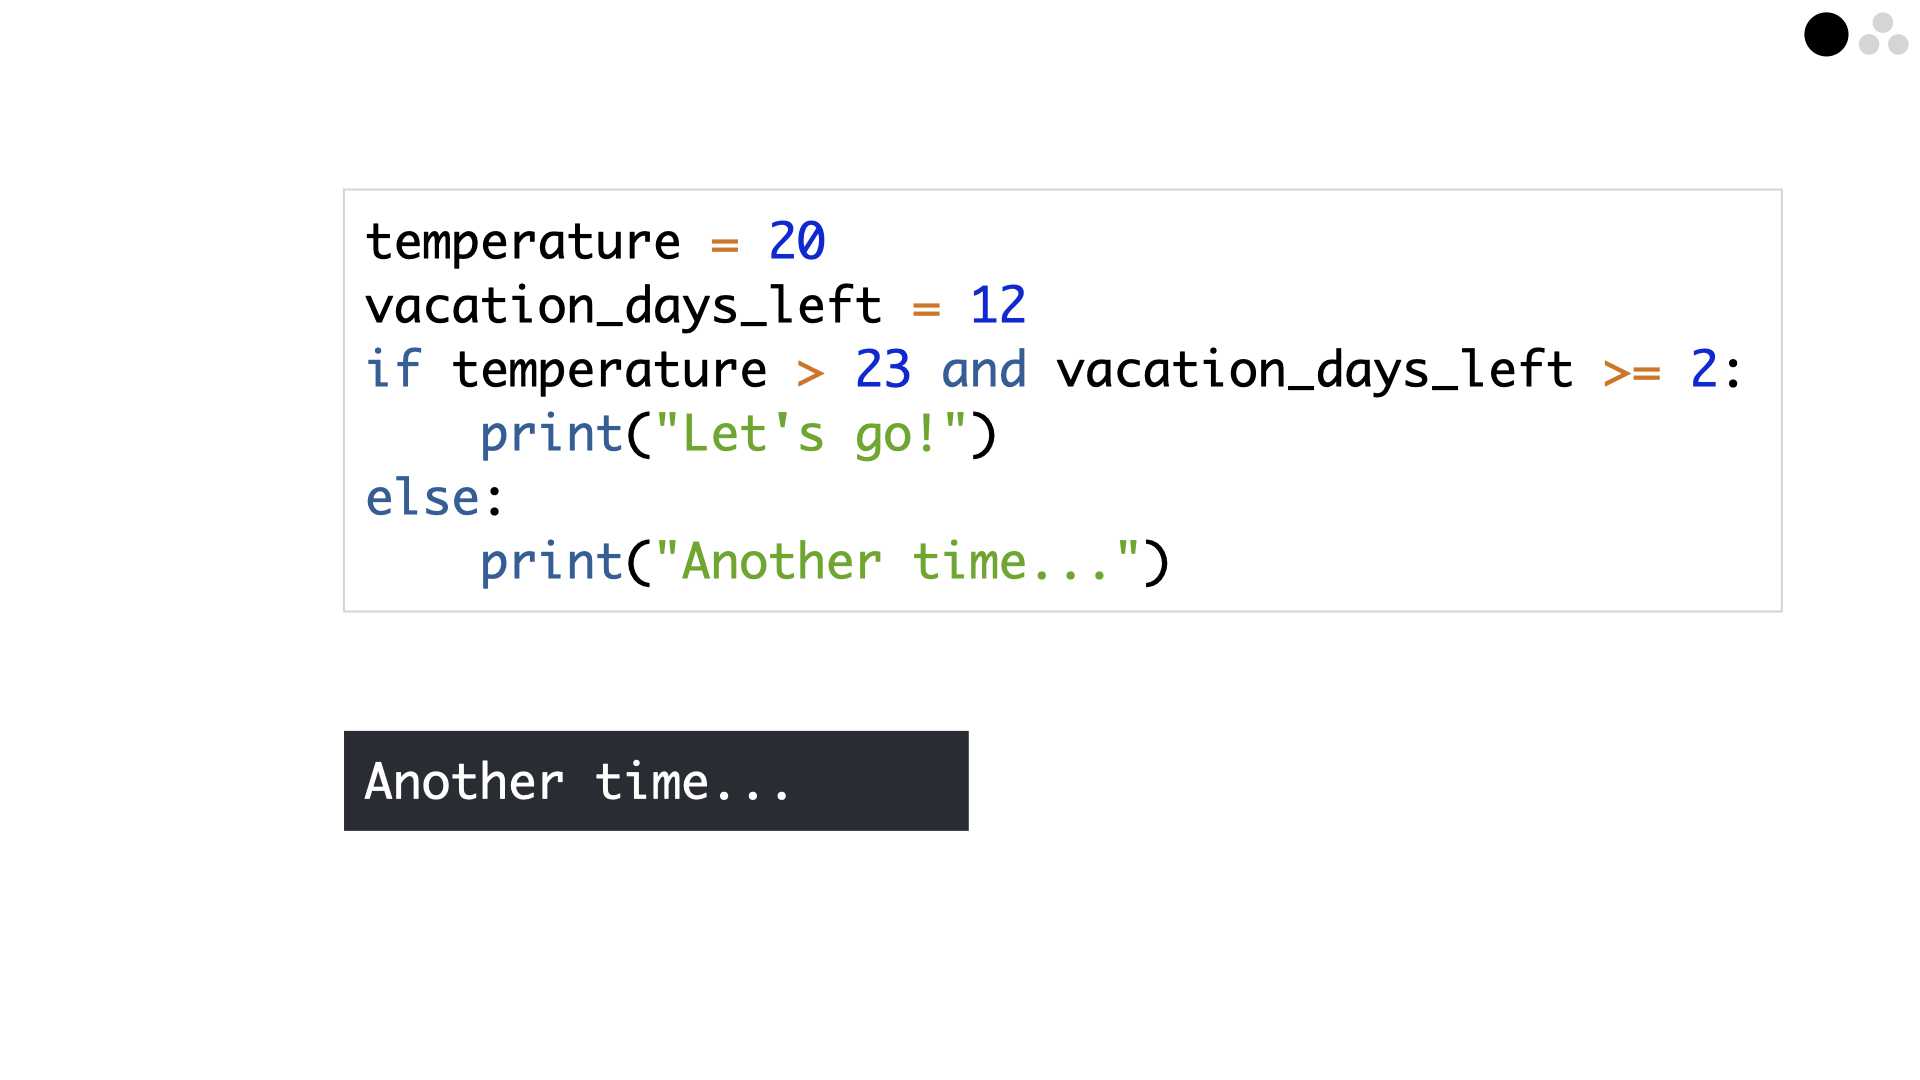Viewport: 1920px width, 1080px height.
Task: Click the equals sign after temperature
Action: pos(725,245)
